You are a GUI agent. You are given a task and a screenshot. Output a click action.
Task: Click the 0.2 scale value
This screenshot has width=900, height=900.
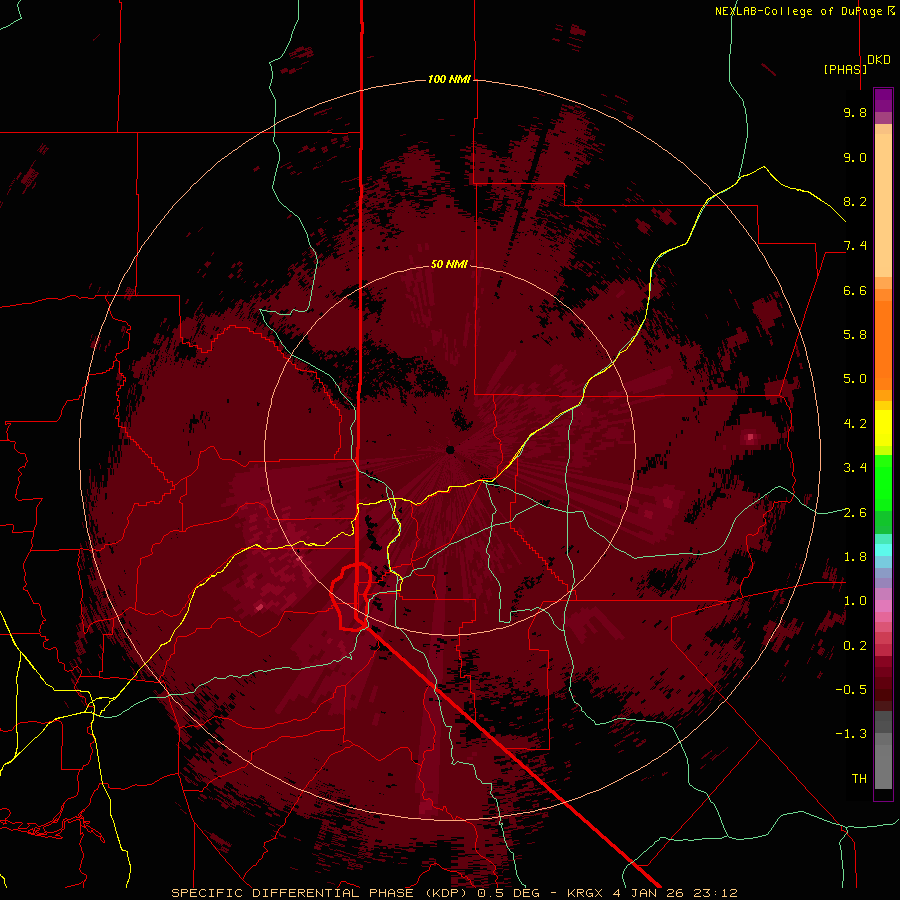855,646
